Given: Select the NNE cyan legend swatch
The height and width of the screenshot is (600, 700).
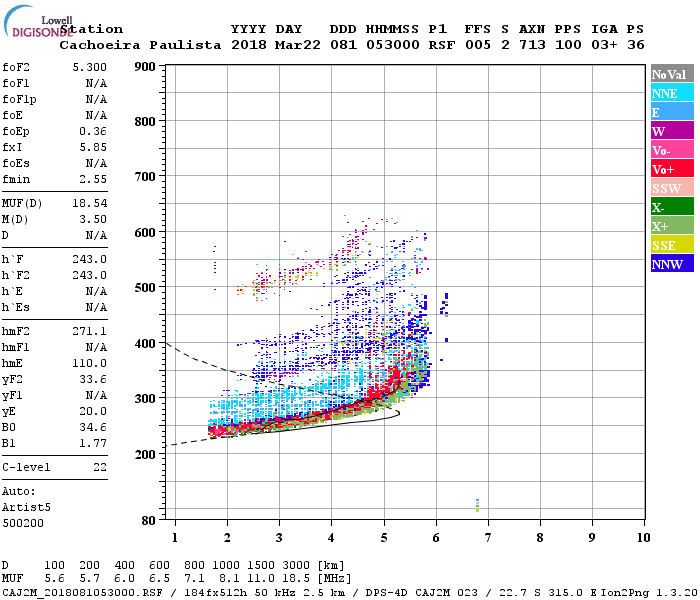Looking at the screenshot, I should [x=672, y=93].
